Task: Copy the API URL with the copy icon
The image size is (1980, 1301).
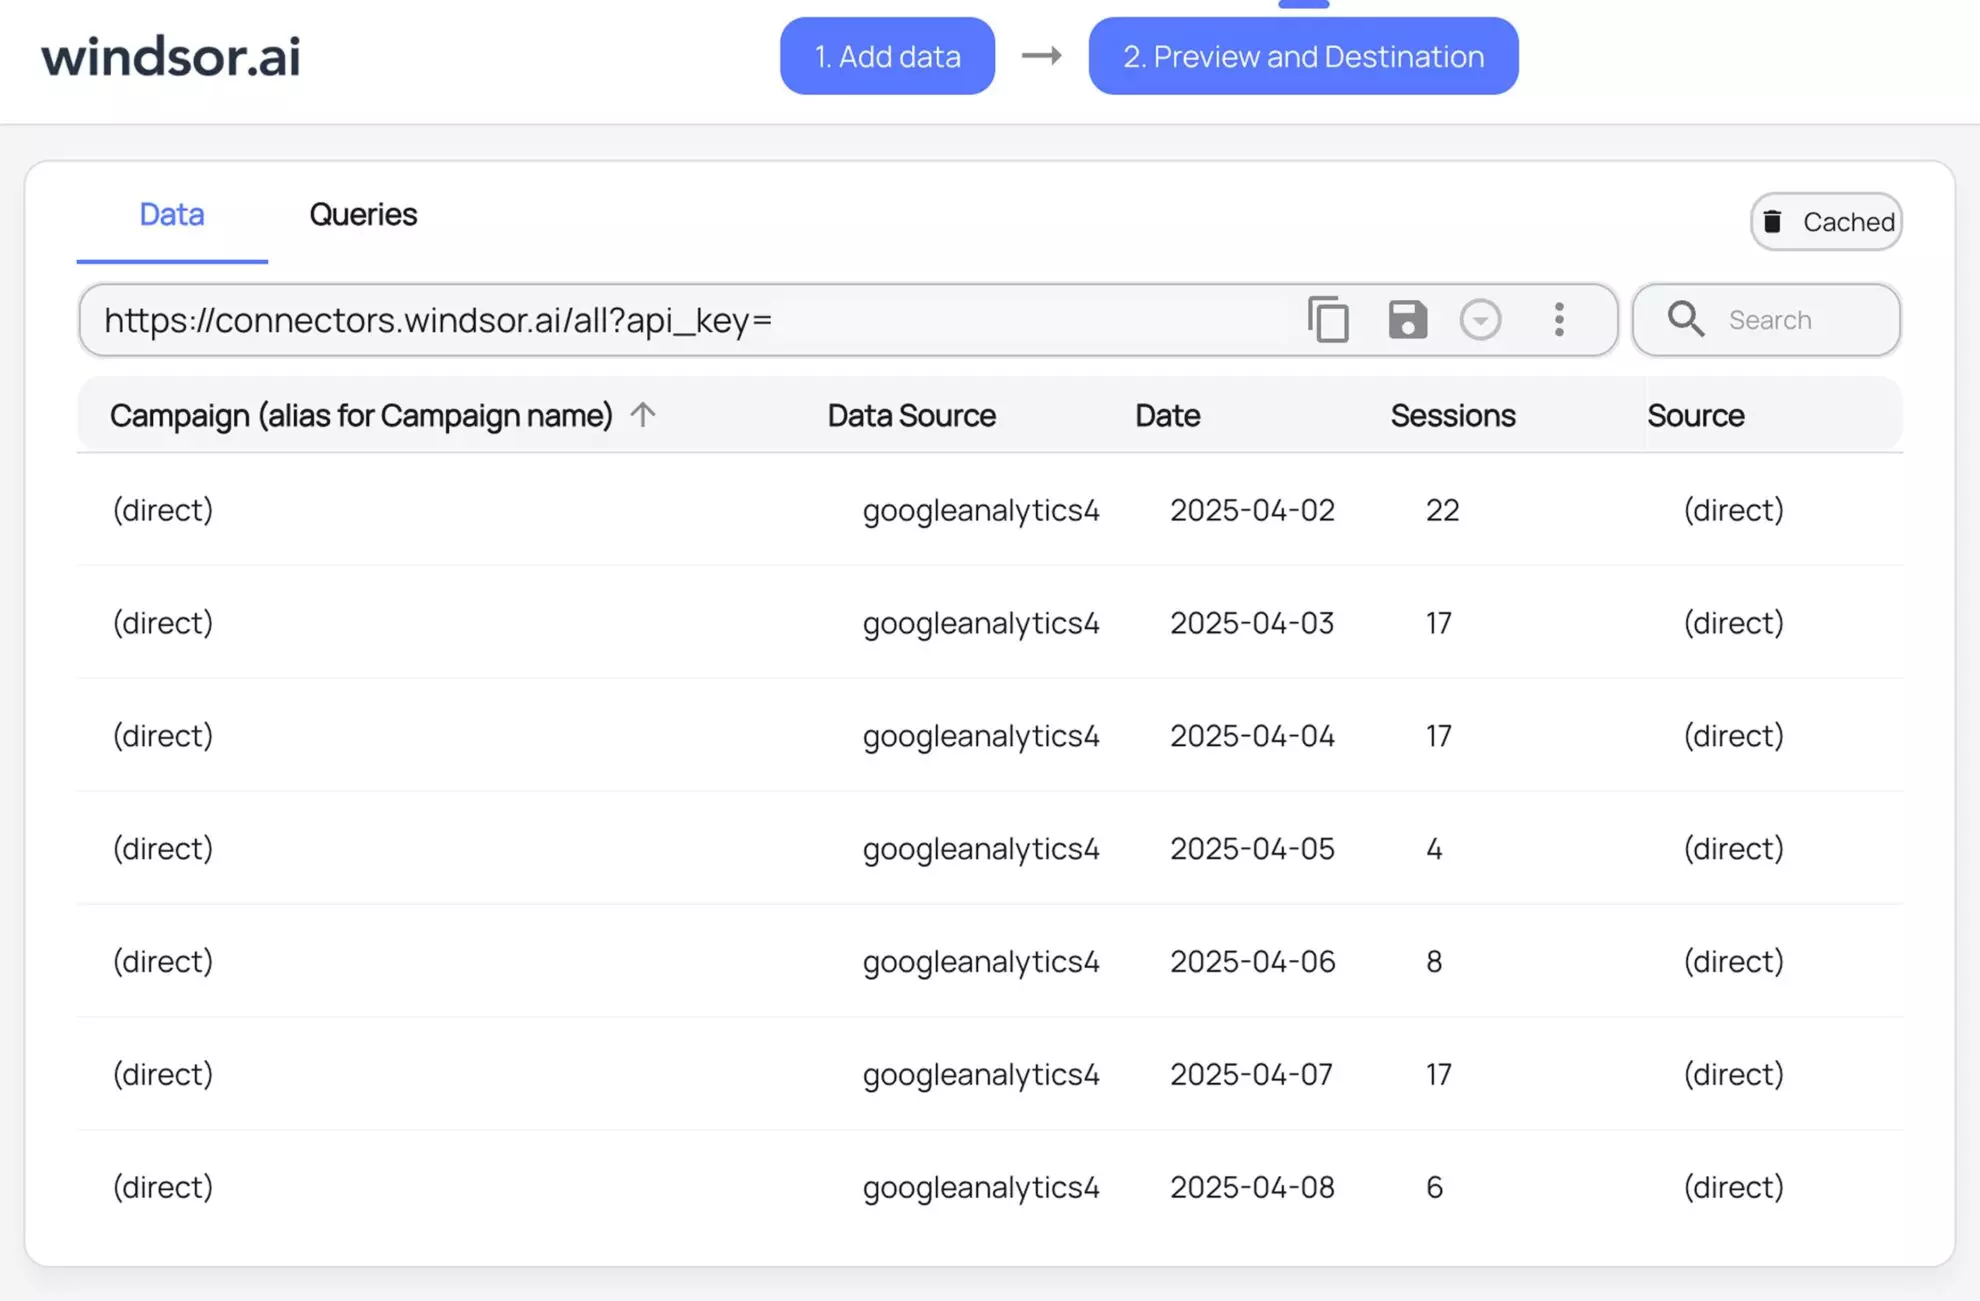Action: tap(1328, 320)
